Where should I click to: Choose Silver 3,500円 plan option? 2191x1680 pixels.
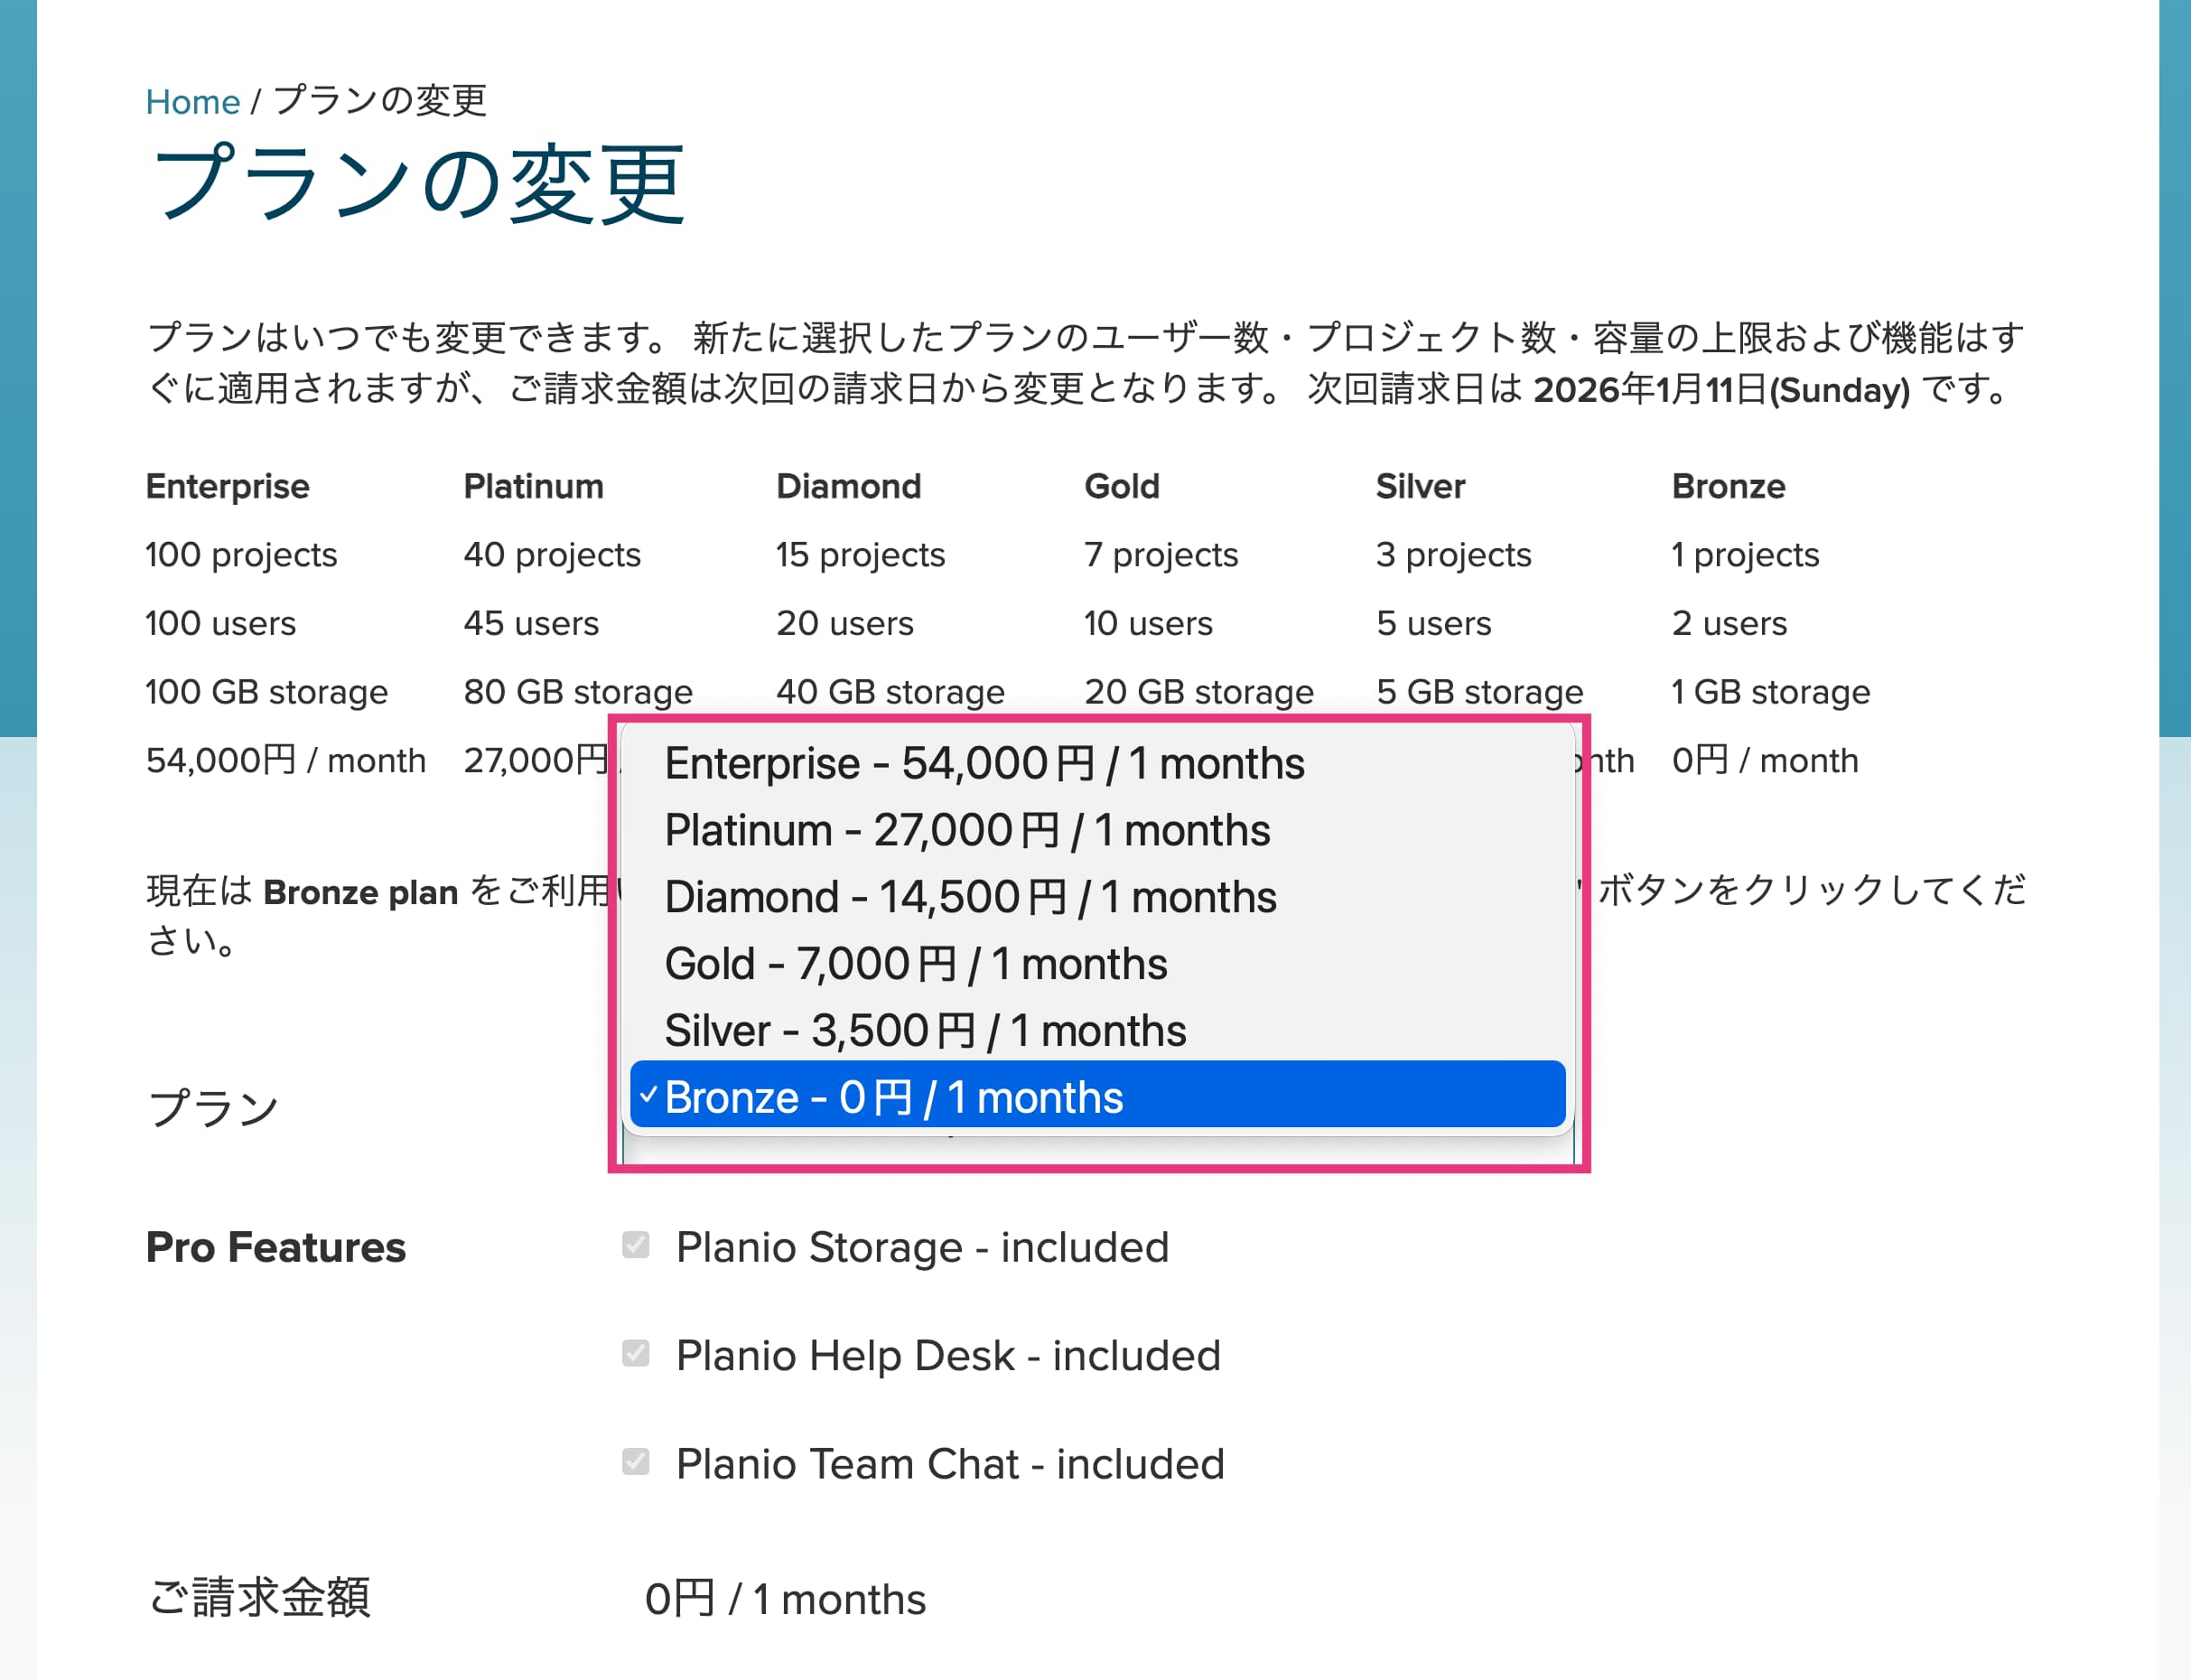[925, 1031]
